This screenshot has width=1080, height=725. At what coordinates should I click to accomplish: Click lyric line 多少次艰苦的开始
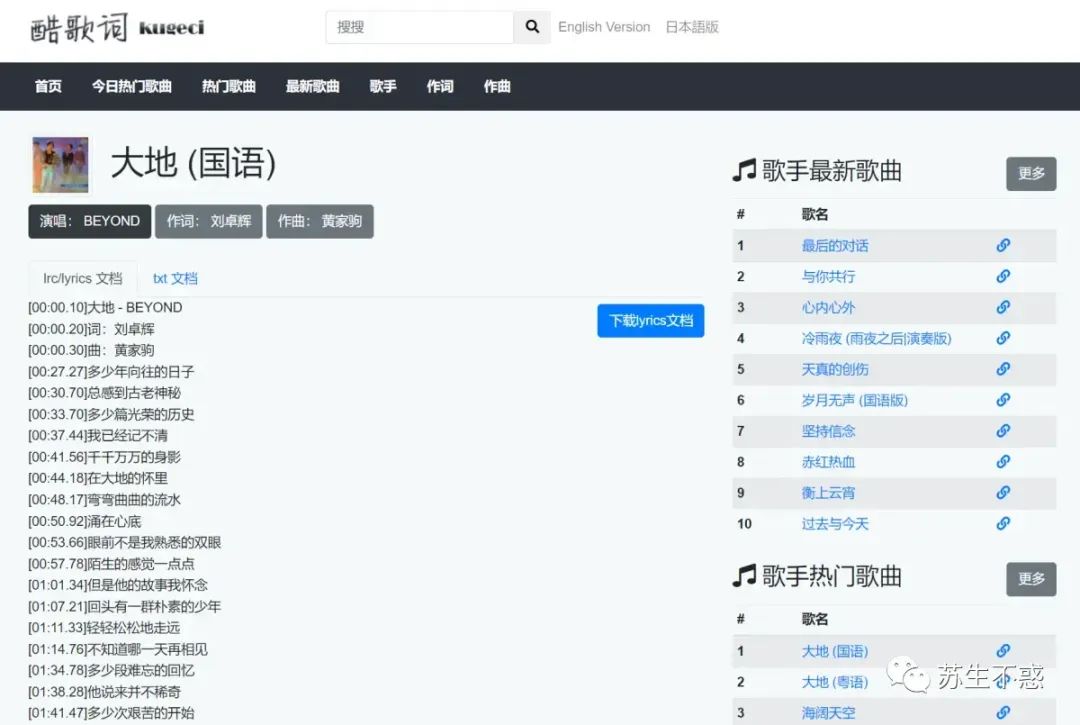[x=111, y=713]
